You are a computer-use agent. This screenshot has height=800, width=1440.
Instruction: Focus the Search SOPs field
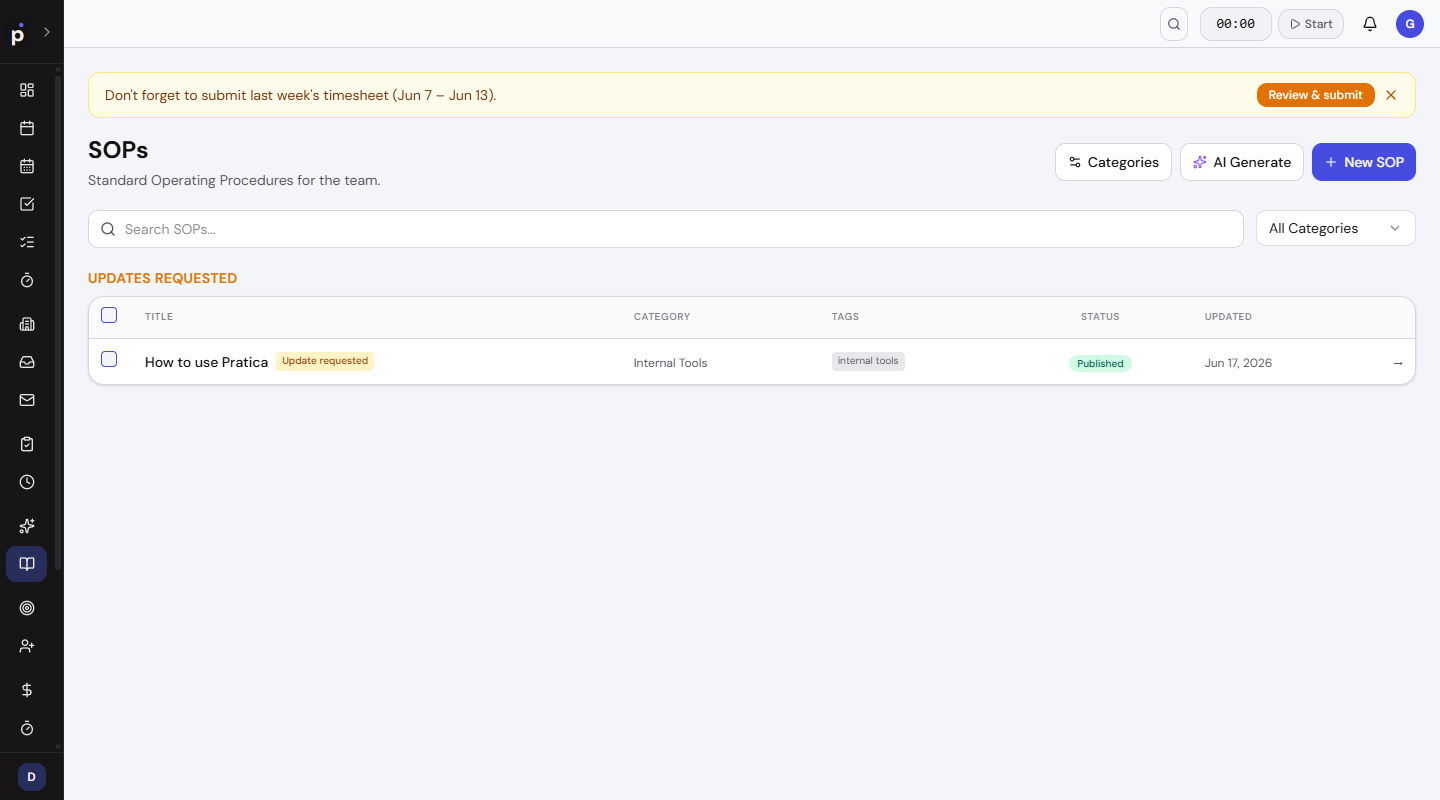[x=666, y=229]
